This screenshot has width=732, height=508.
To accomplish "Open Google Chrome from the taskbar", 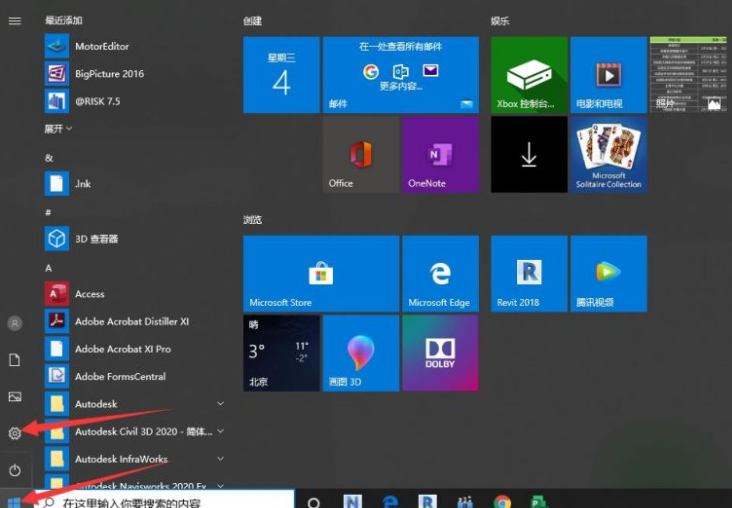I will point(502,502).
